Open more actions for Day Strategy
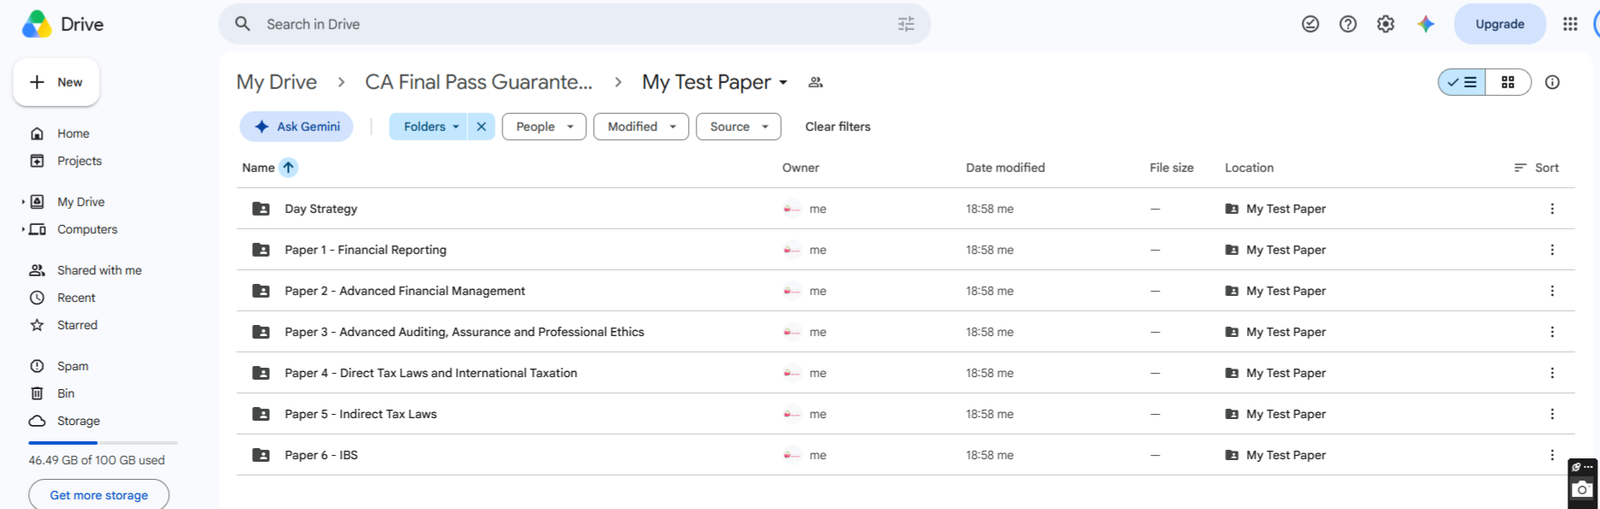This screenshot has width=1600, height=509. click(x=1552, y=209)
